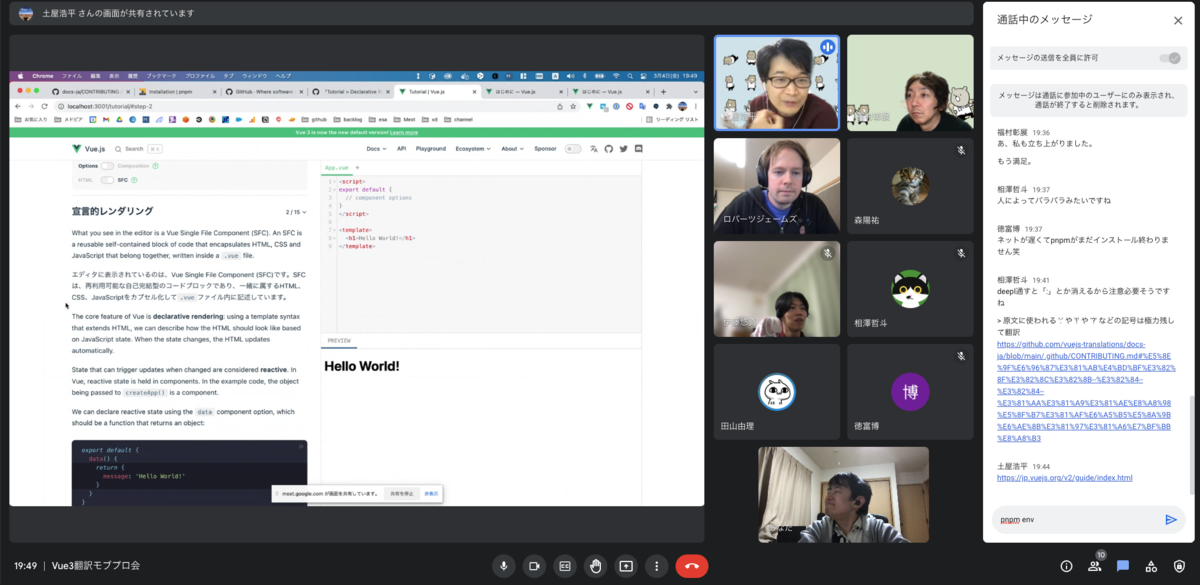Open the ブックマーク menu in the menu bar
Screen dimensions: 1200x585
coord(161,76)
